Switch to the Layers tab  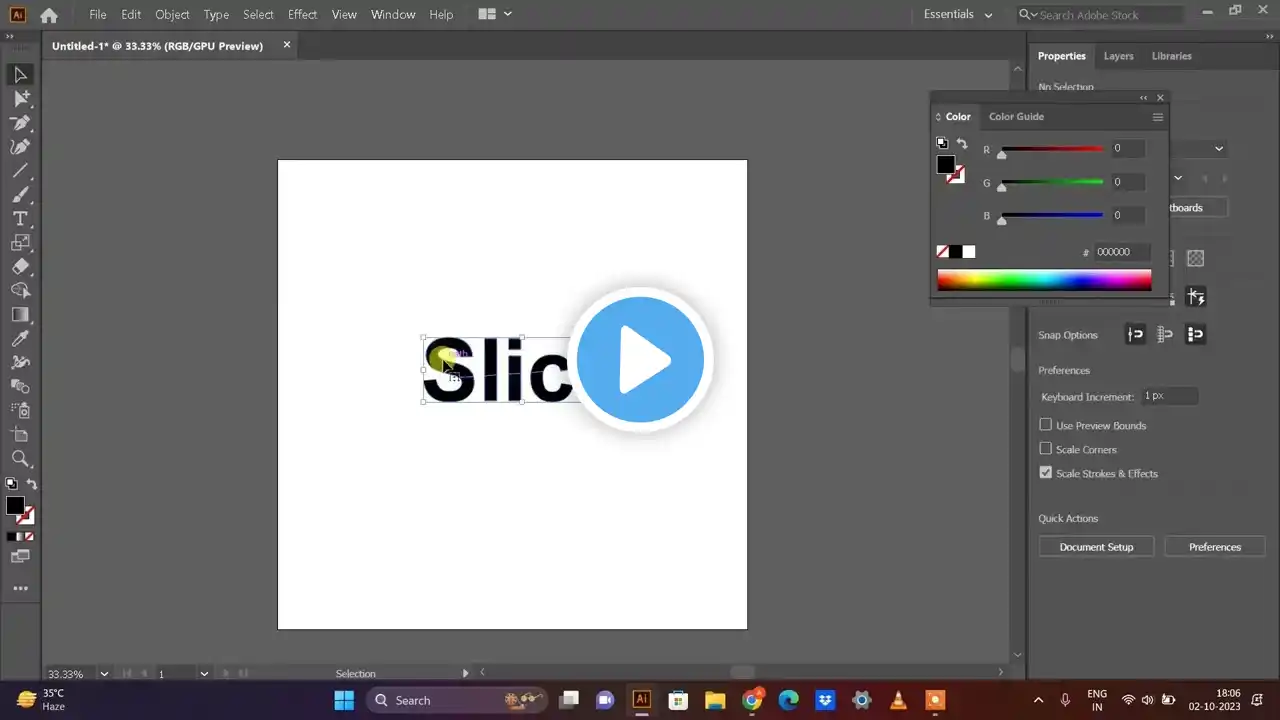1118,56
